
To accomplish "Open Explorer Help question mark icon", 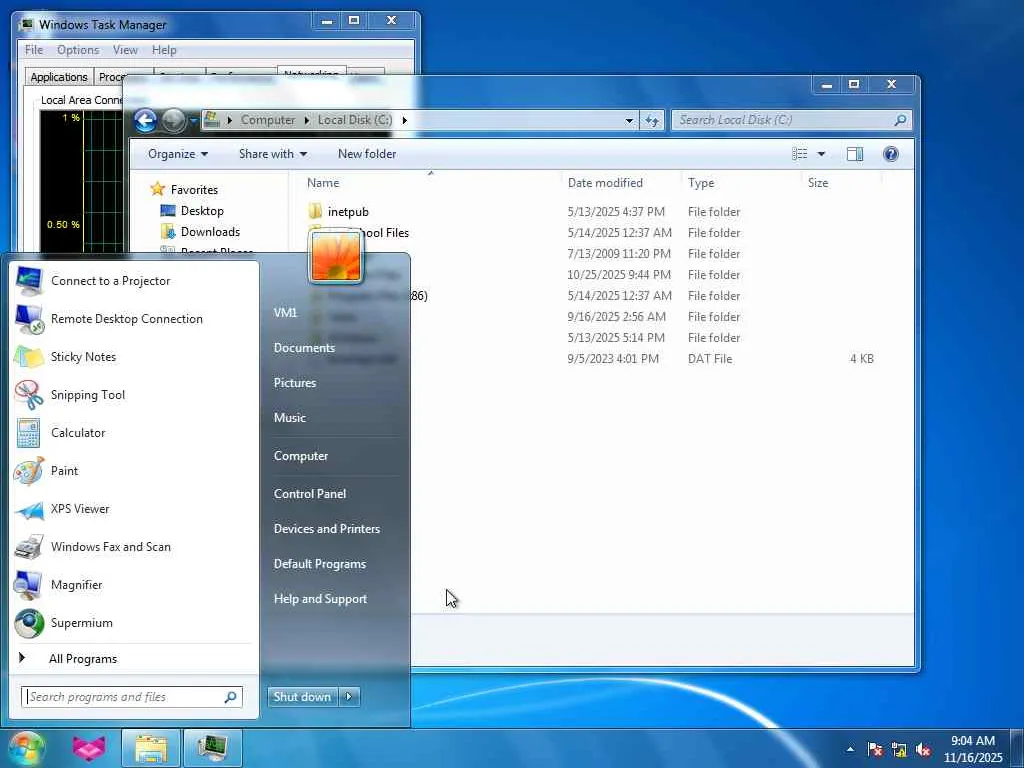I will coord(890,154).
